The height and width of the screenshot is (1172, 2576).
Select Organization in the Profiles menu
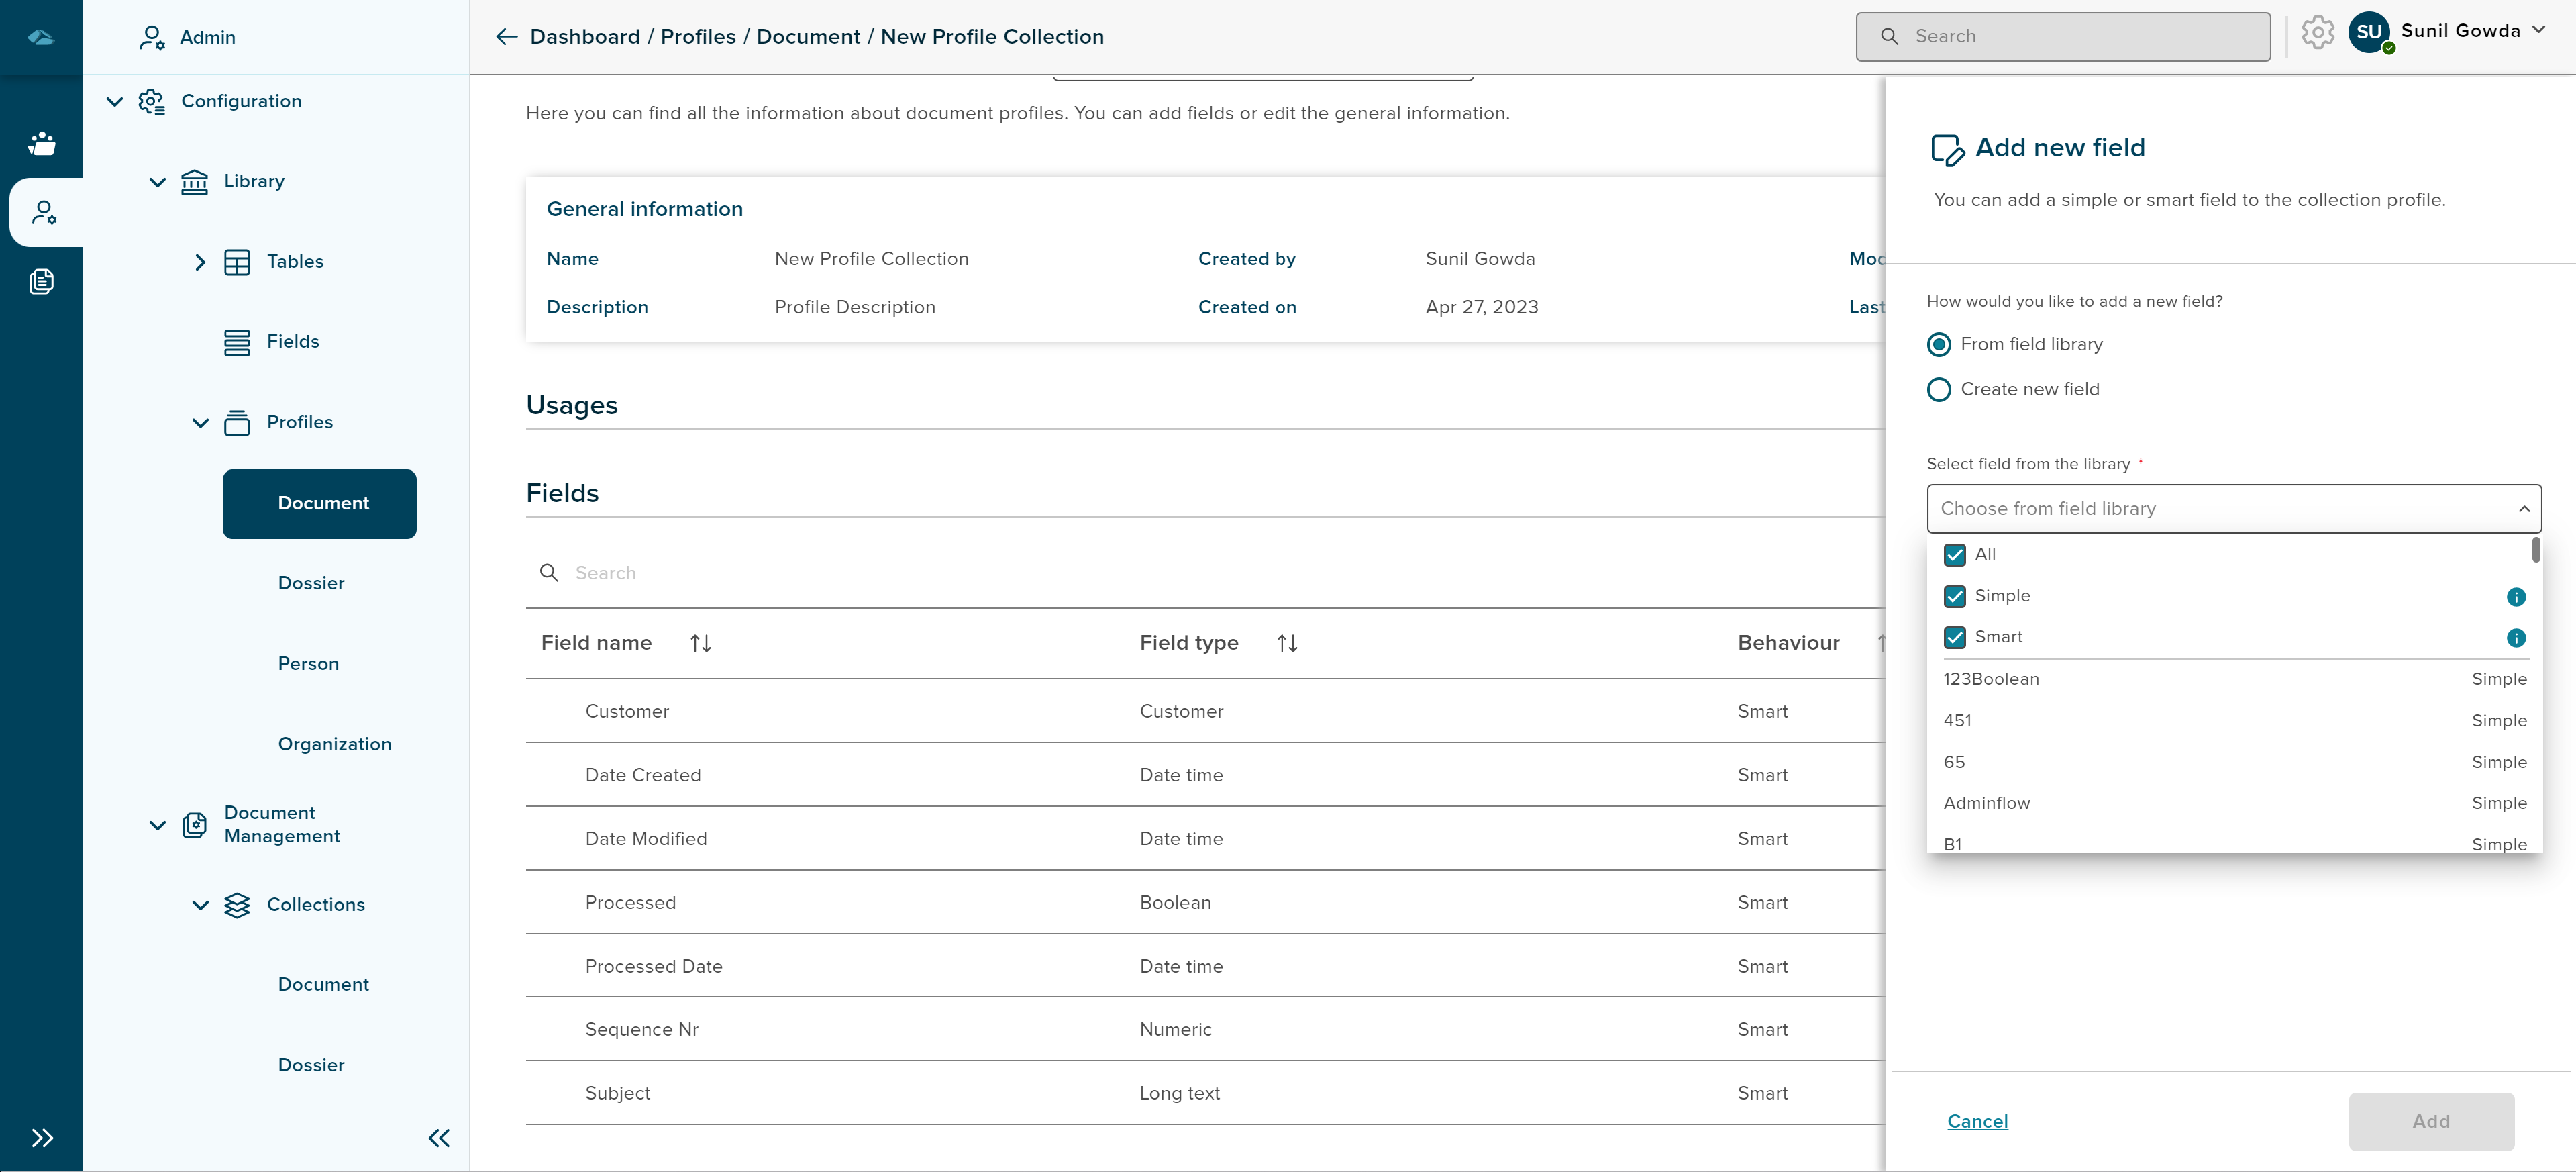point(334,744)
